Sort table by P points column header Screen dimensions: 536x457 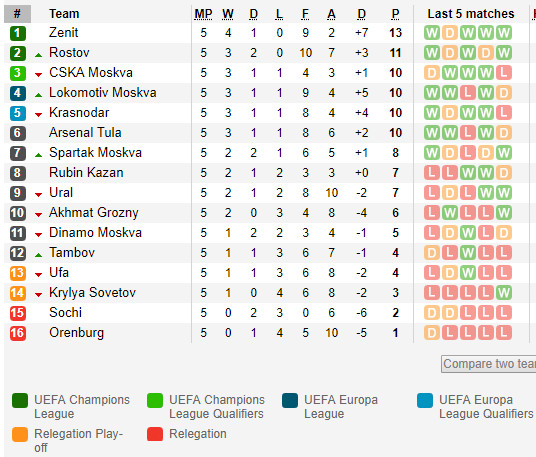[396, 14]
